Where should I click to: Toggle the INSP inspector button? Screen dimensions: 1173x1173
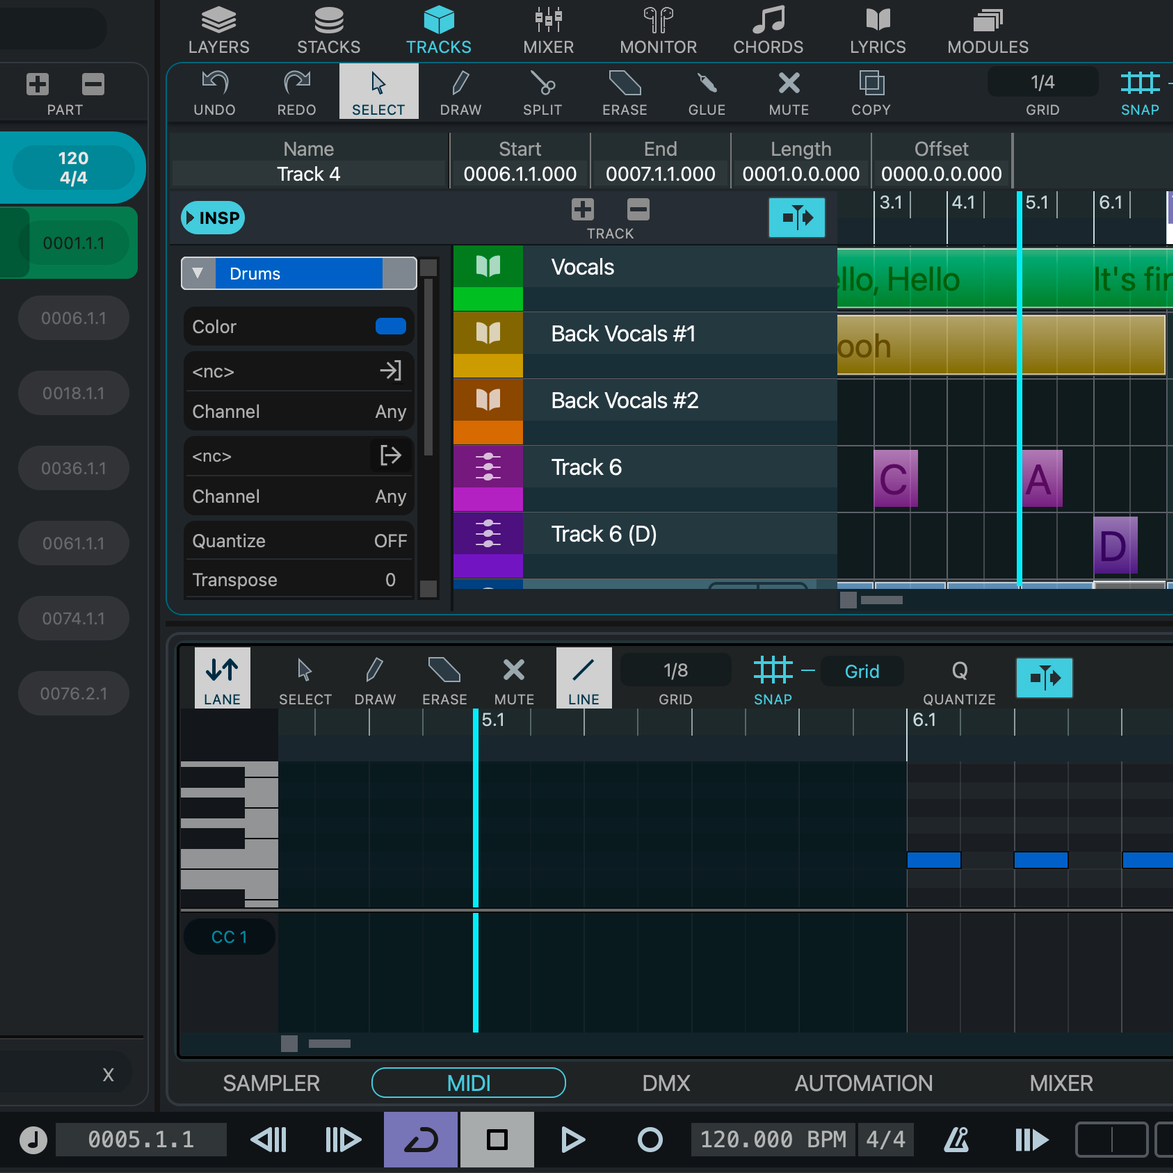click(x=212, y=218)
